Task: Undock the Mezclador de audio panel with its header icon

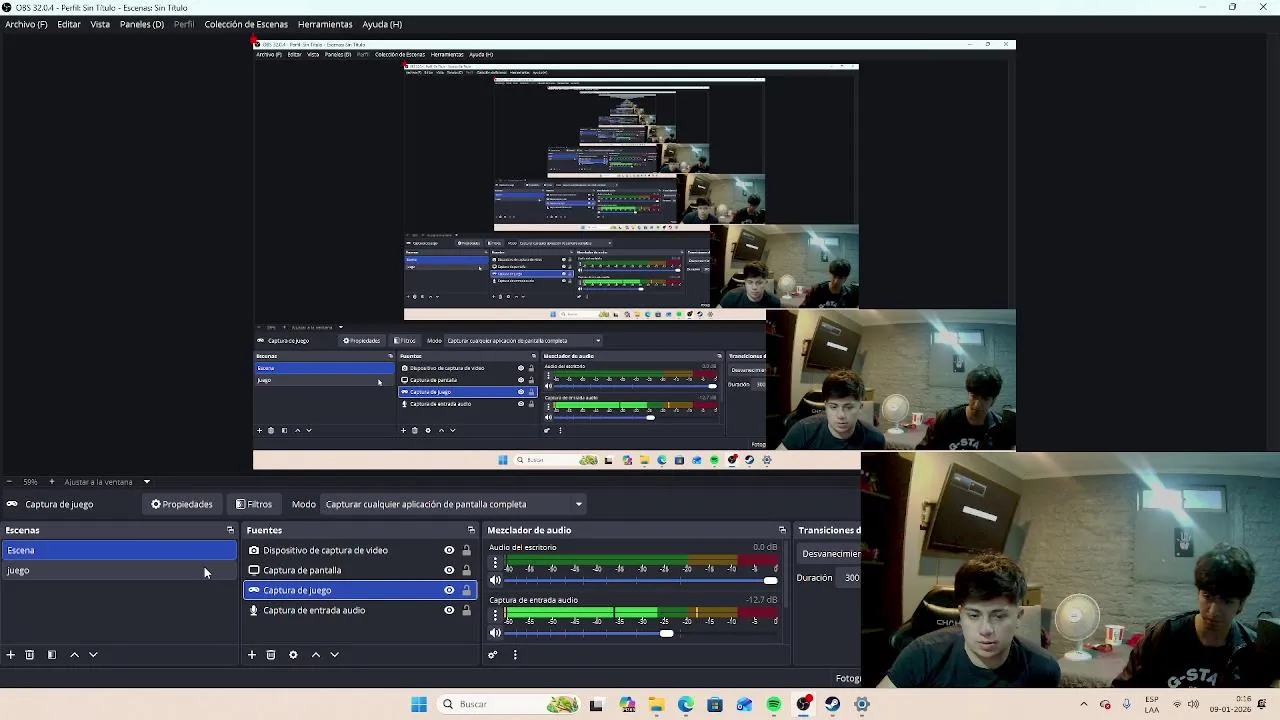Action: click(x=782, y=530)
